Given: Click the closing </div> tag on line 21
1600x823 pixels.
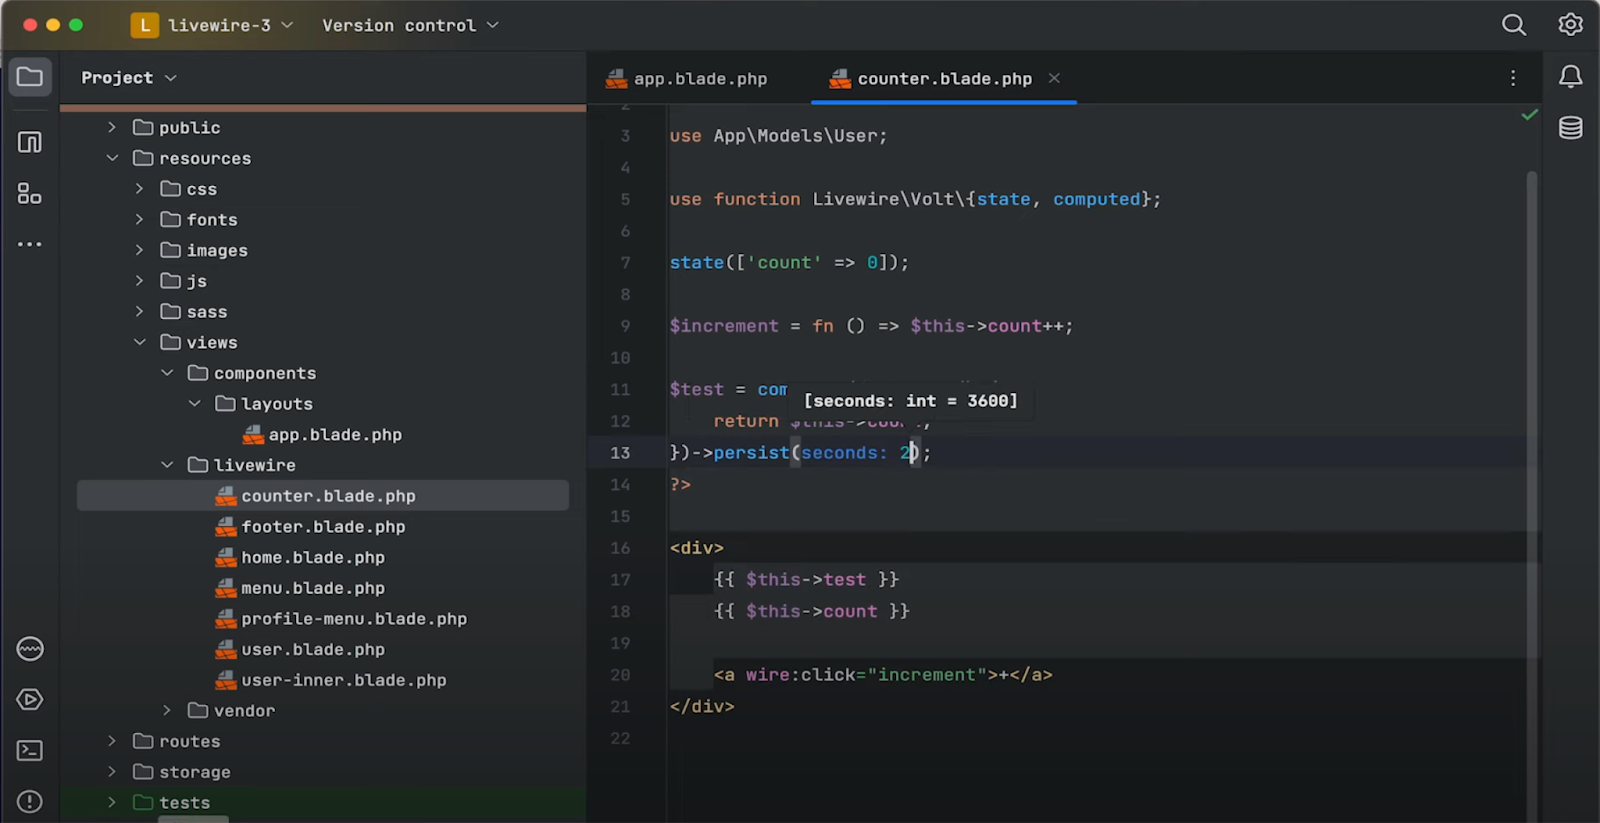Looking at the screenshot, I should [702, 707].
